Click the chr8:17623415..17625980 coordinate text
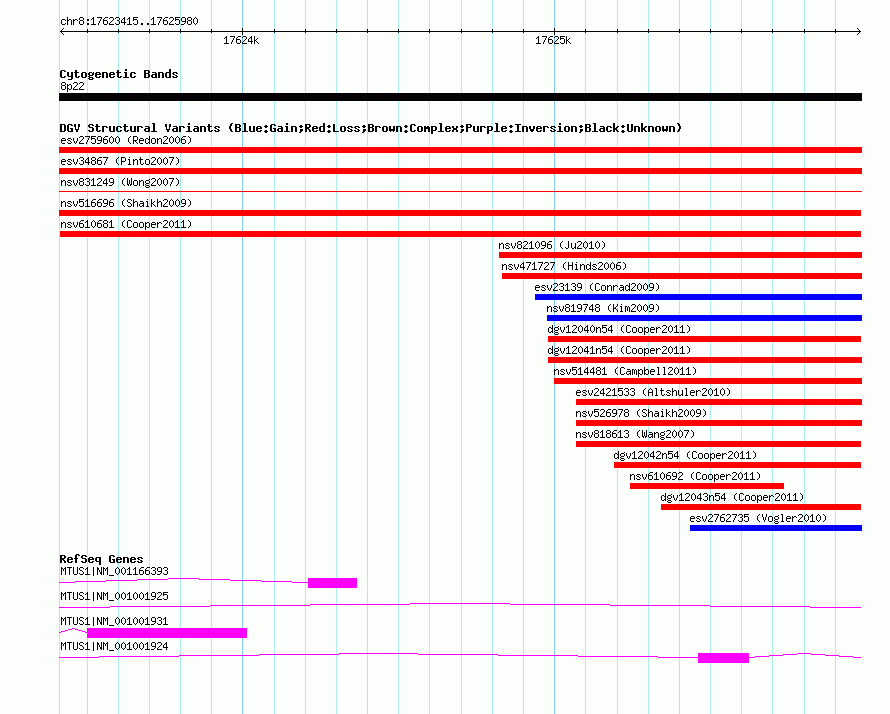This screenshot has height=714, width=890. pyautogui.click(x=129, y=22)
